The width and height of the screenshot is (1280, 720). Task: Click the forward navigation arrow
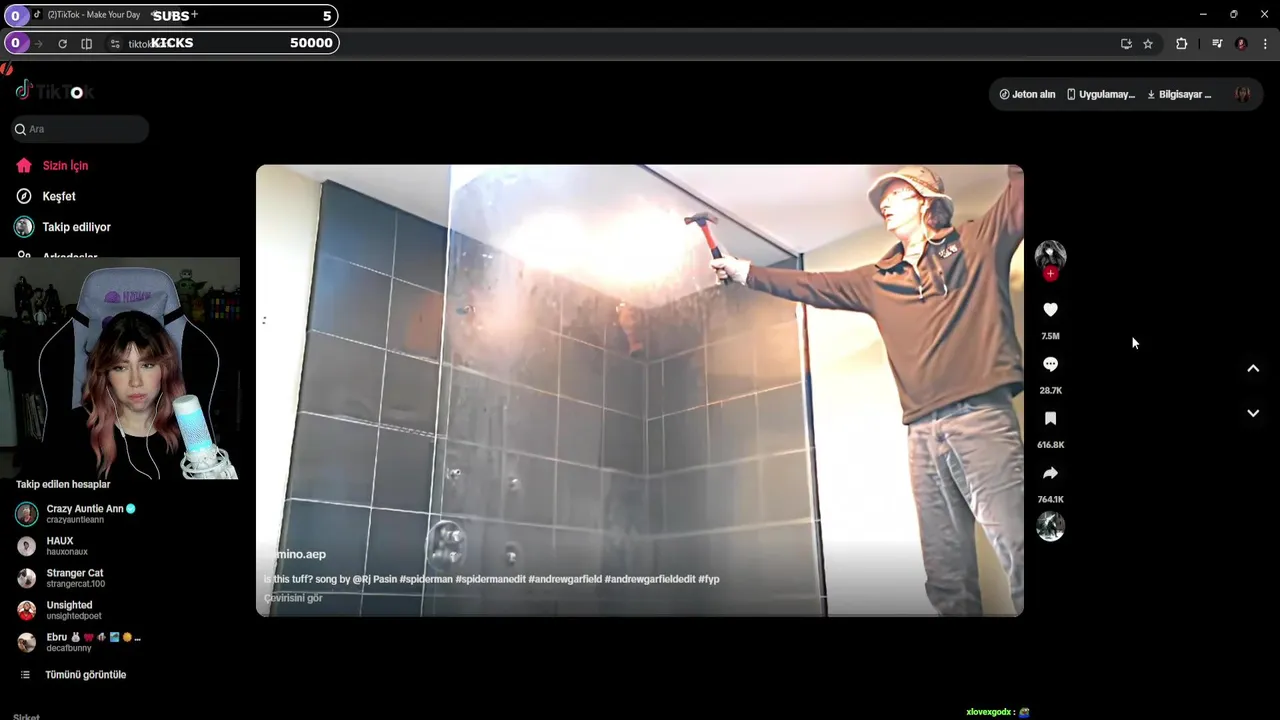coord(38,44)
